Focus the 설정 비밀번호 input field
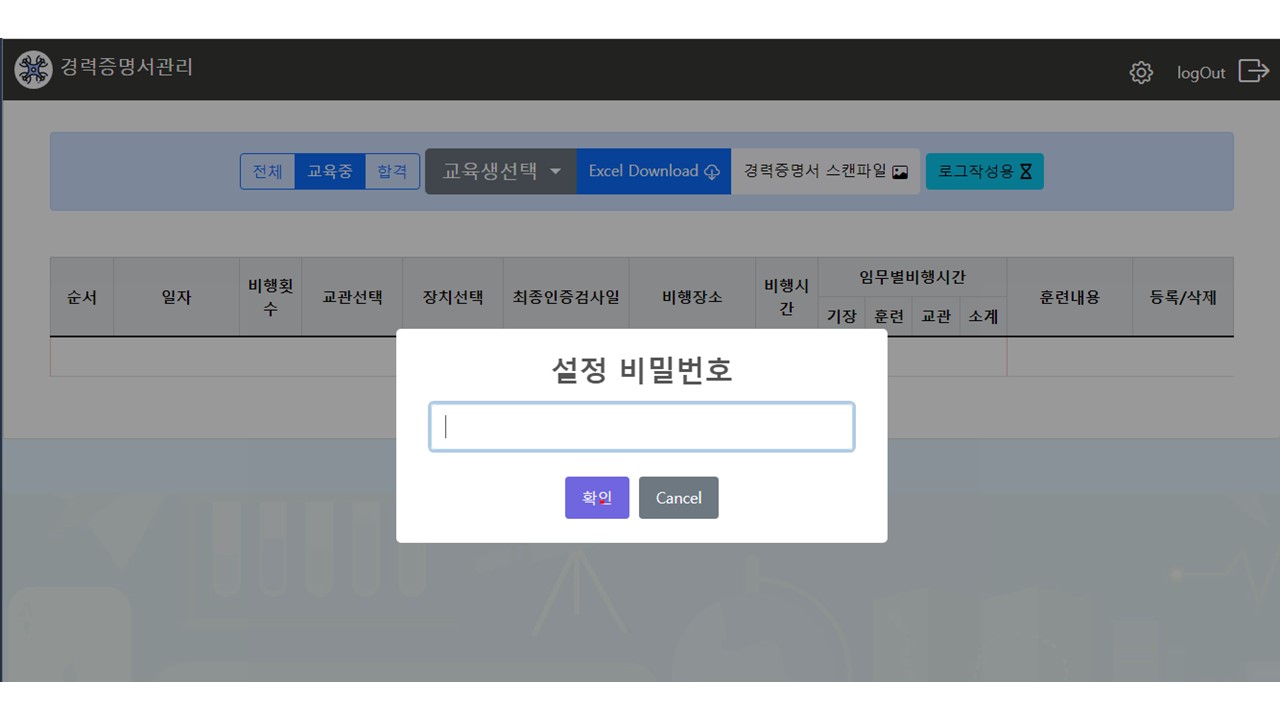This screenshot has height=720, width=1280. click(641, 427)
